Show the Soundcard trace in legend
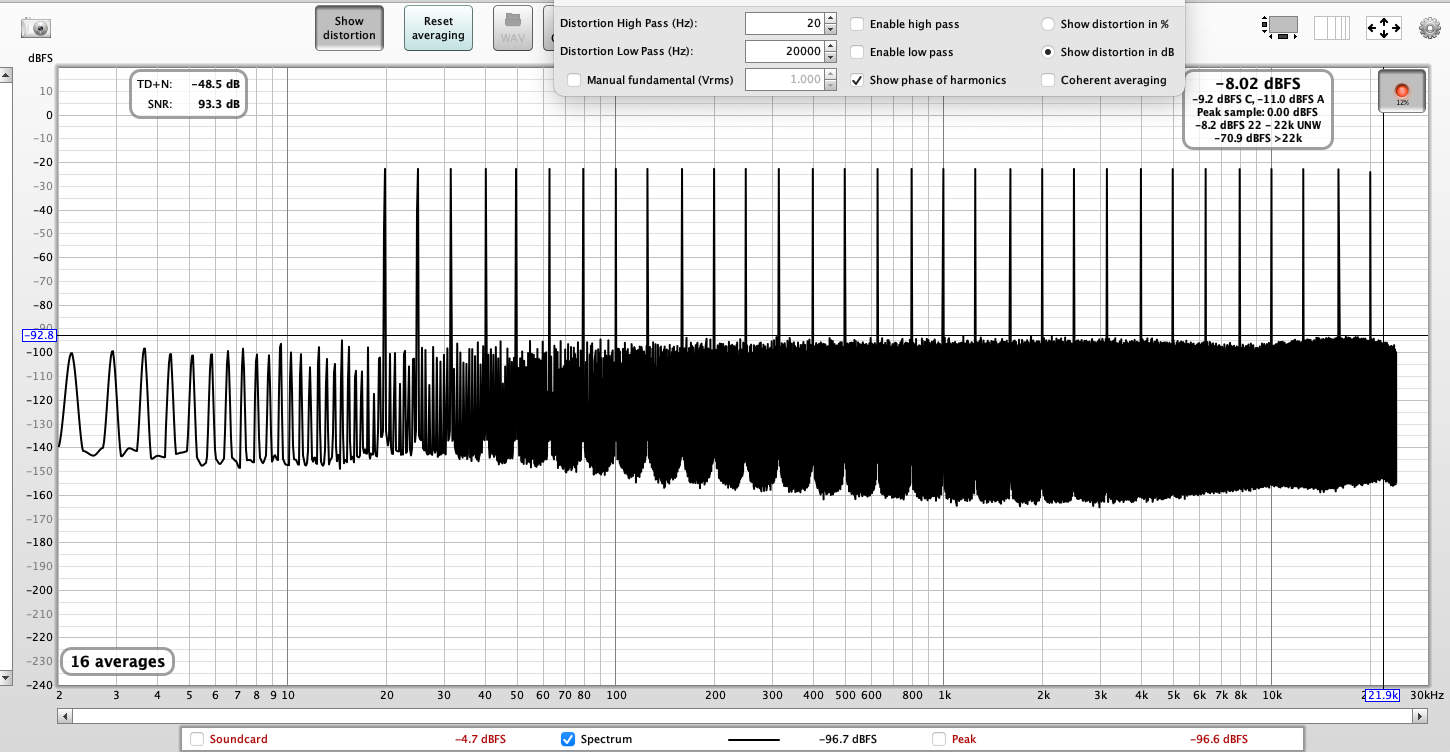The width and height of the screenshot is (1450, 752). pos(197,739)
